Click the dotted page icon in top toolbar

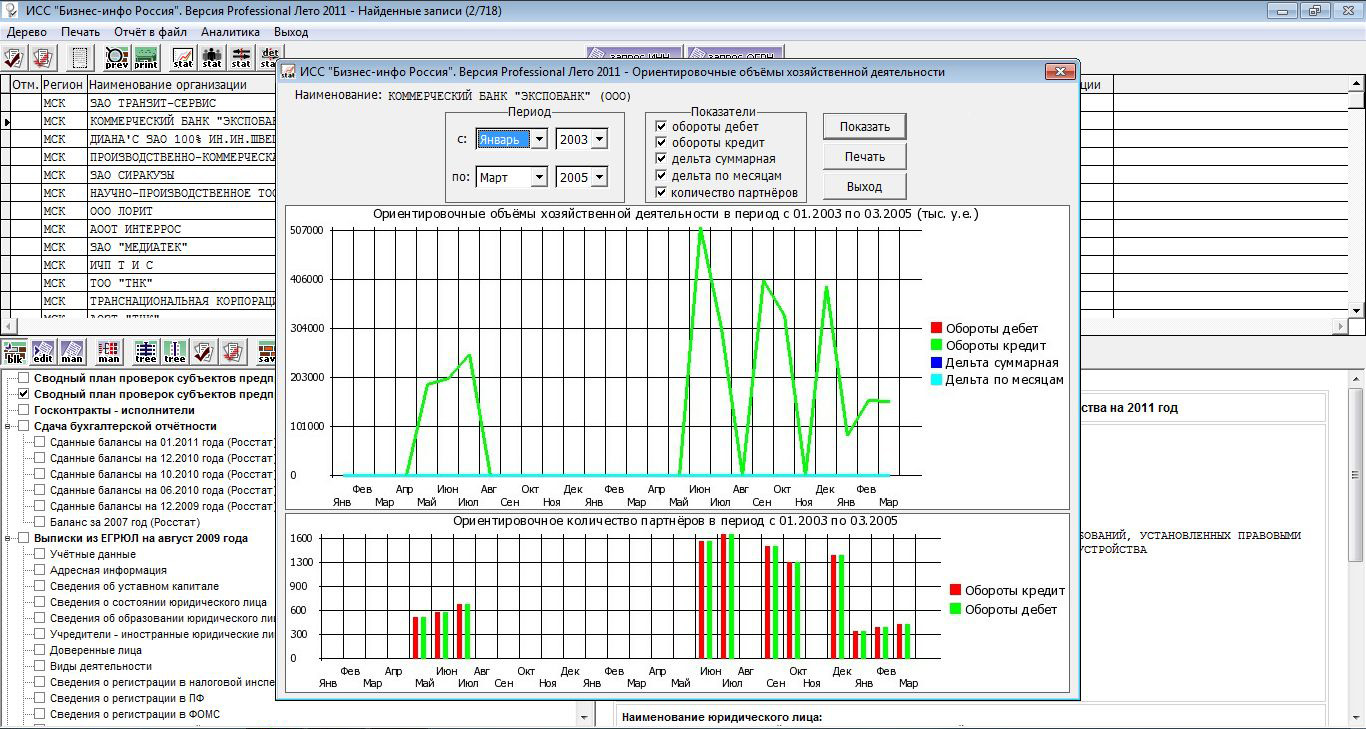(80, 57)
